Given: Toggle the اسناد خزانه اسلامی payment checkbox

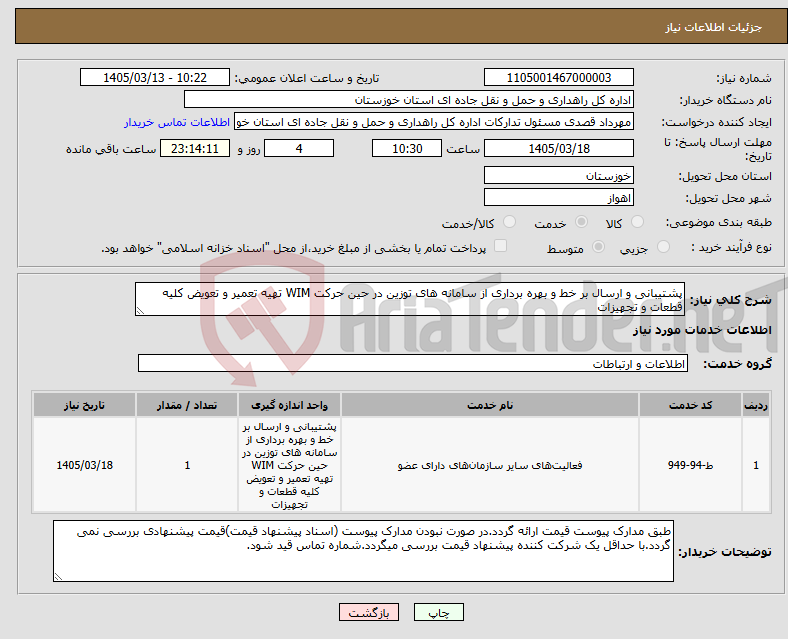Looking at the screenshot, I should (500, 246).
